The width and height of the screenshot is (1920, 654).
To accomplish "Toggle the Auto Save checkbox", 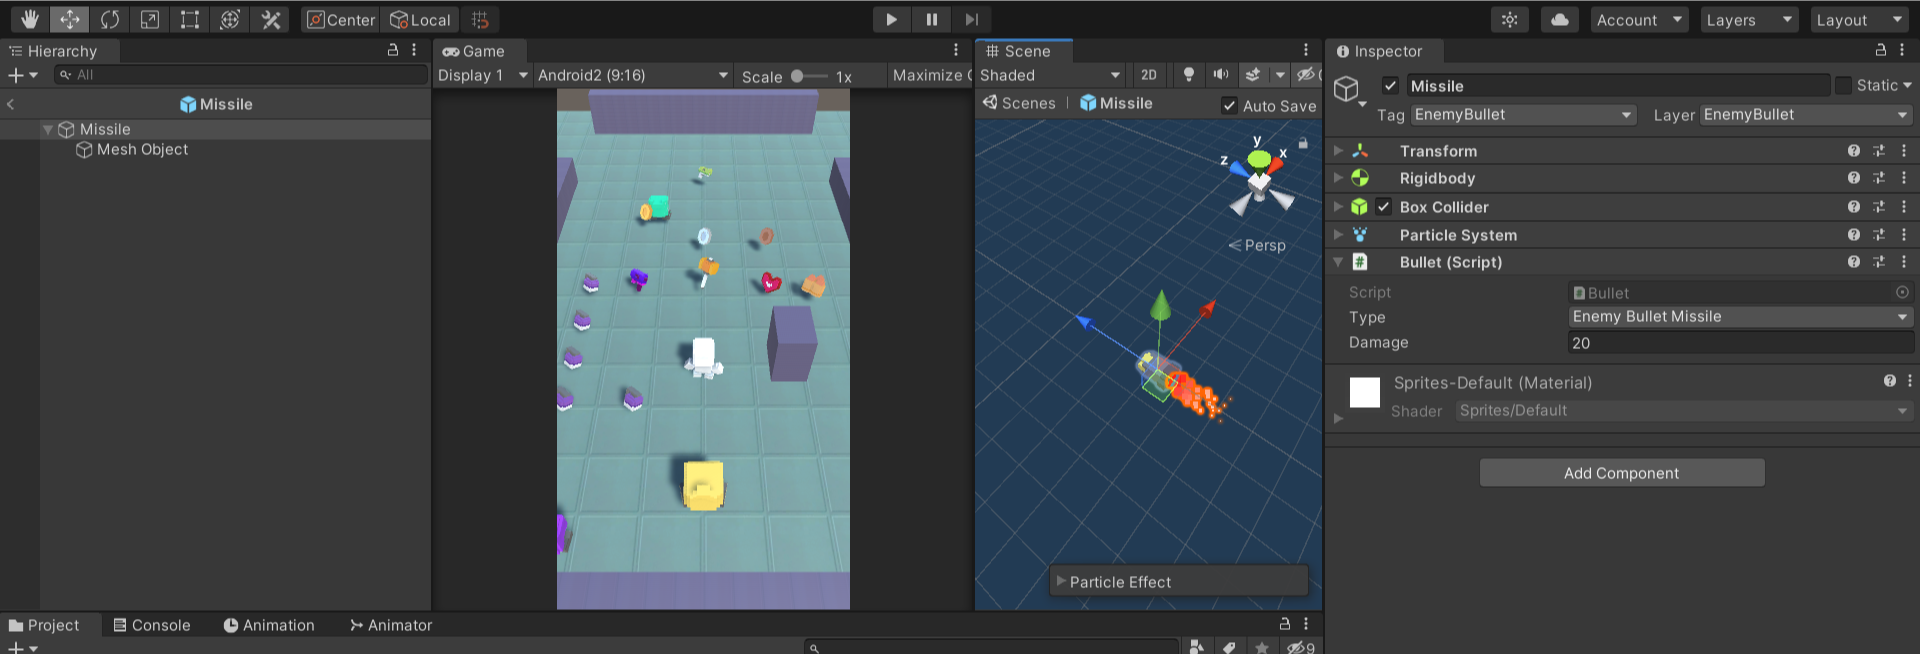I will (x=1229, y=105).
